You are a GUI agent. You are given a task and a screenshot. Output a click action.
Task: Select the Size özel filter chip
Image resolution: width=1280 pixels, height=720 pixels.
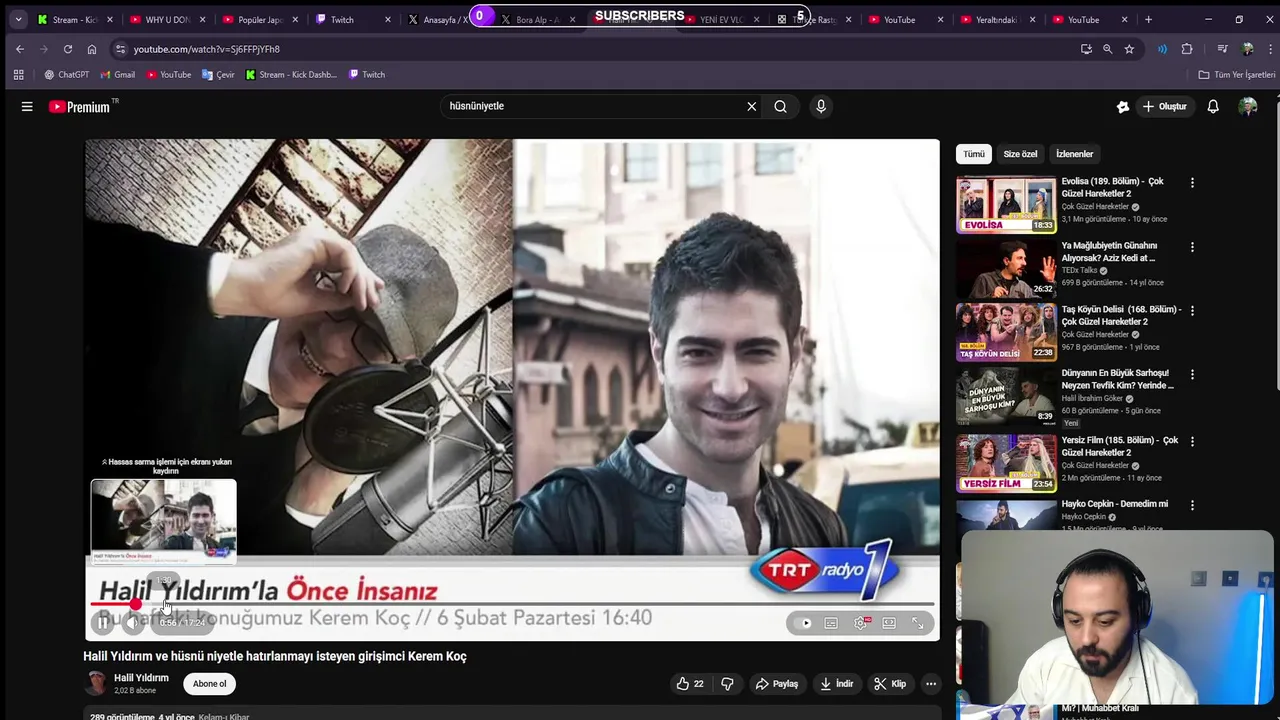tap(1020, 154)
